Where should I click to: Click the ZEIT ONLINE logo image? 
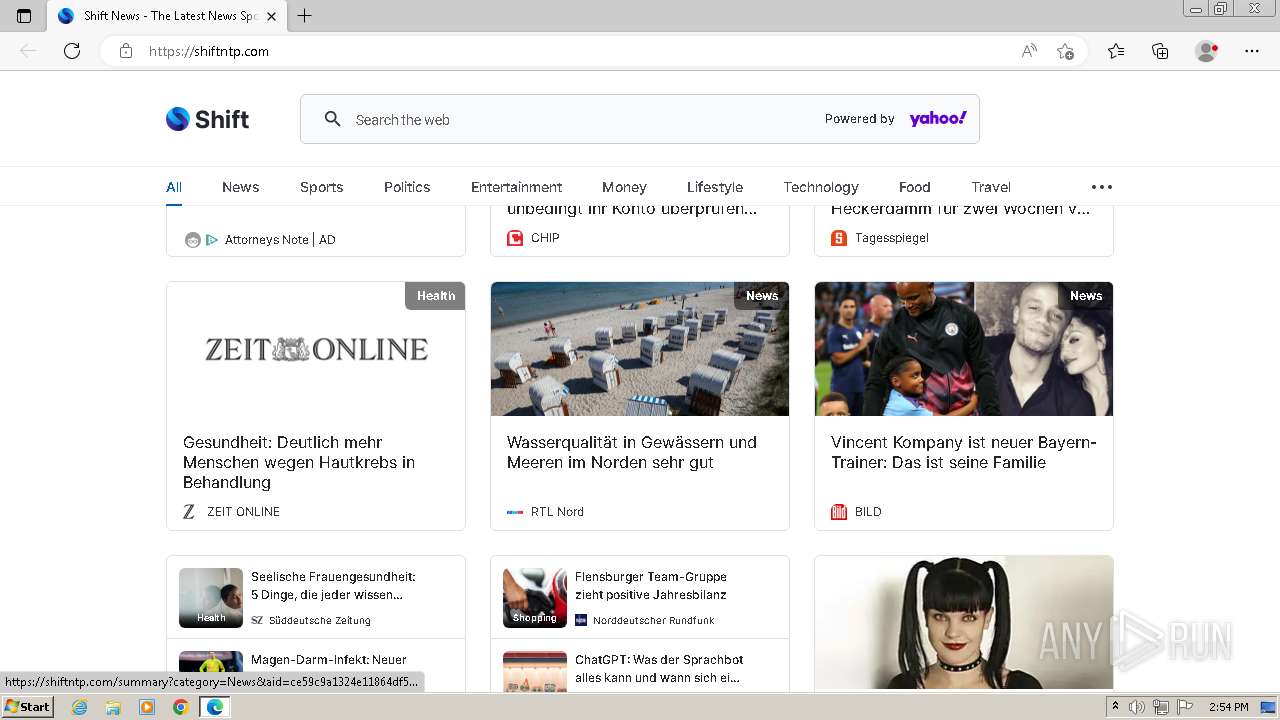tap(316, 349)
